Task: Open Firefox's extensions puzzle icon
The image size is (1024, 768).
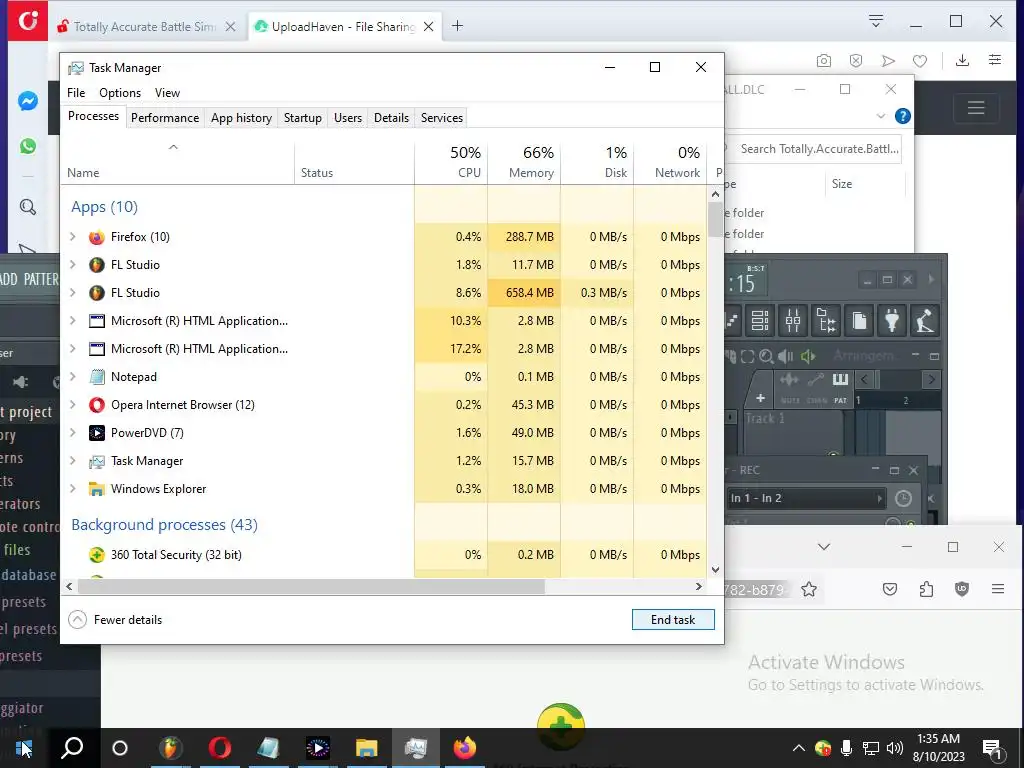Action: 926,590
